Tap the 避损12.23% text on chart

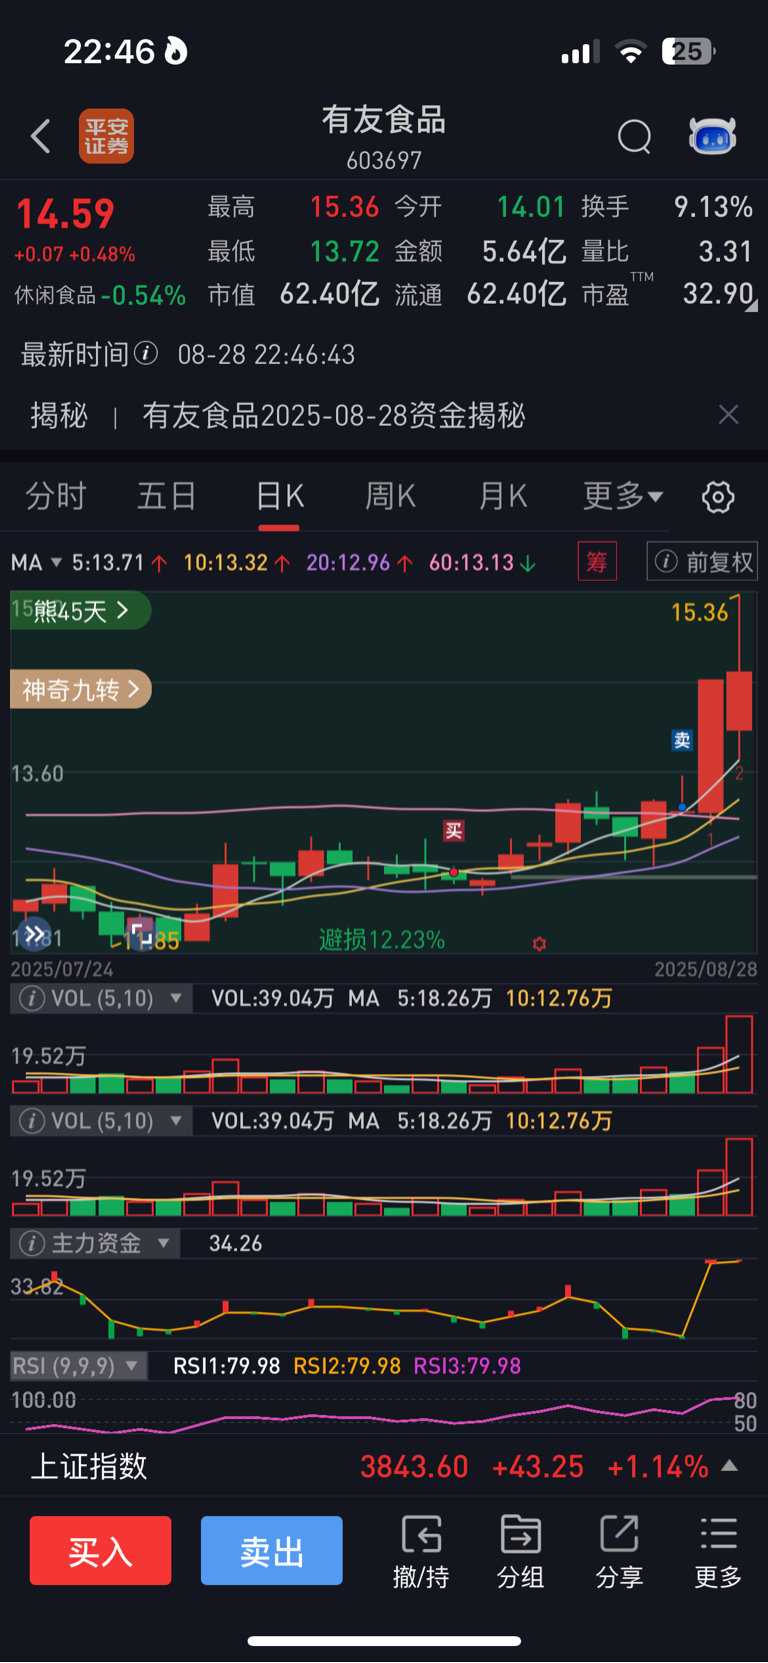tap(381, 940)
